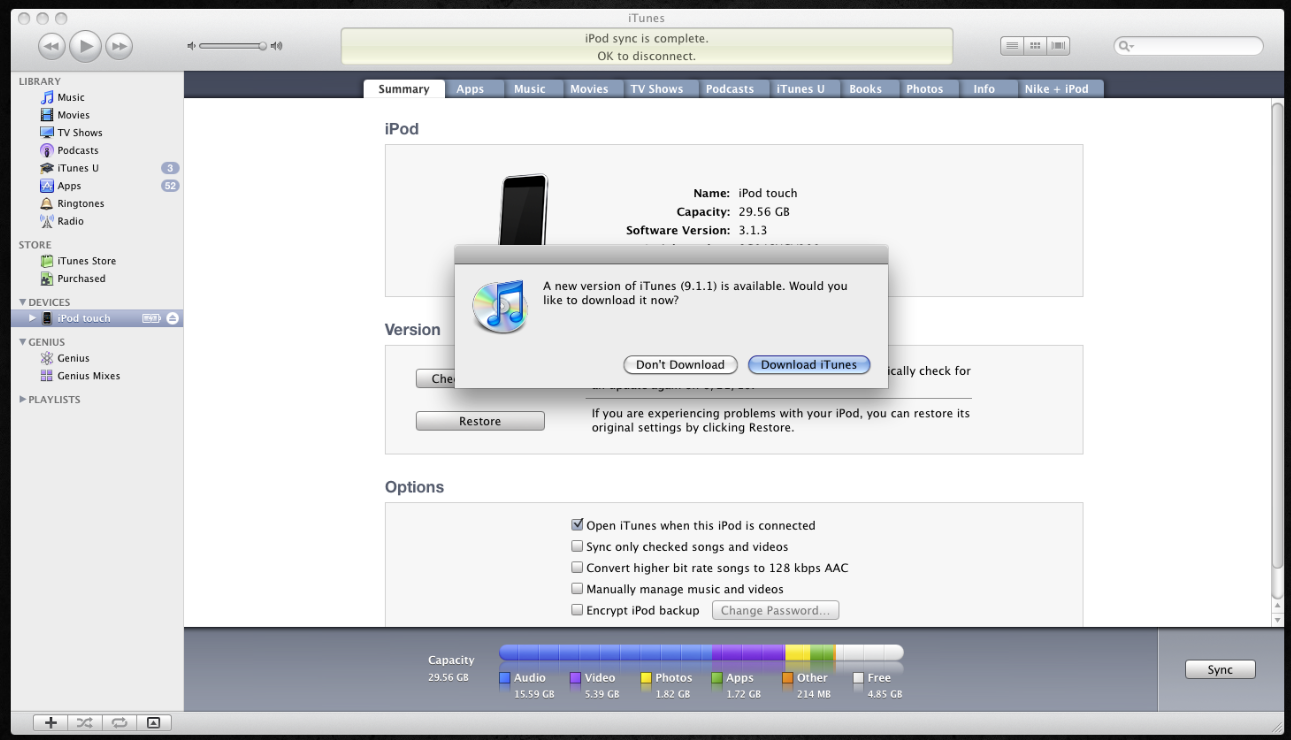The width and height of the screenshot is (1291, 740).
Task: Create a new playlist with the plus button
Action: click(51, 722)
